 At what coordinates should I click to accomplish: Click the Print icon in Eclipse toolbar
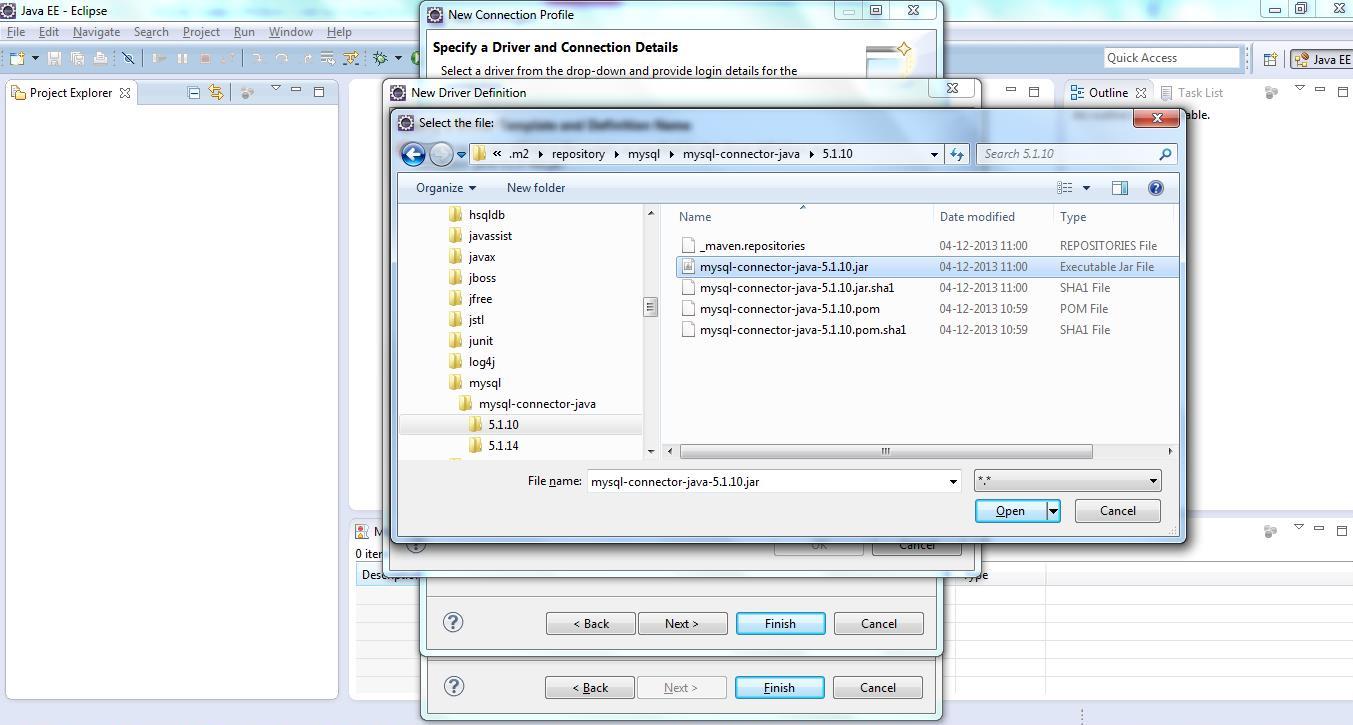[x=100, y=58]
